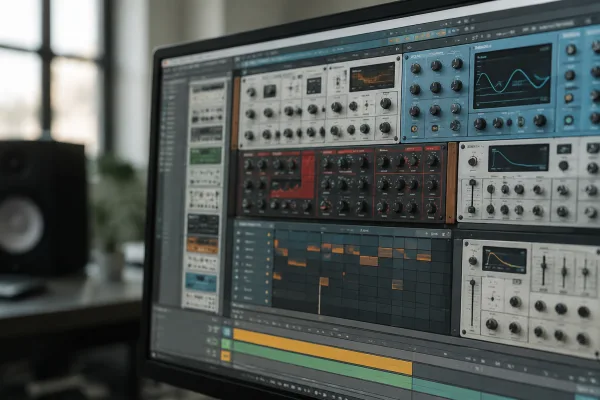Click the decay envelope display on middle-right white synth
The width and height of the screenshot is (600, 400).
518,158
